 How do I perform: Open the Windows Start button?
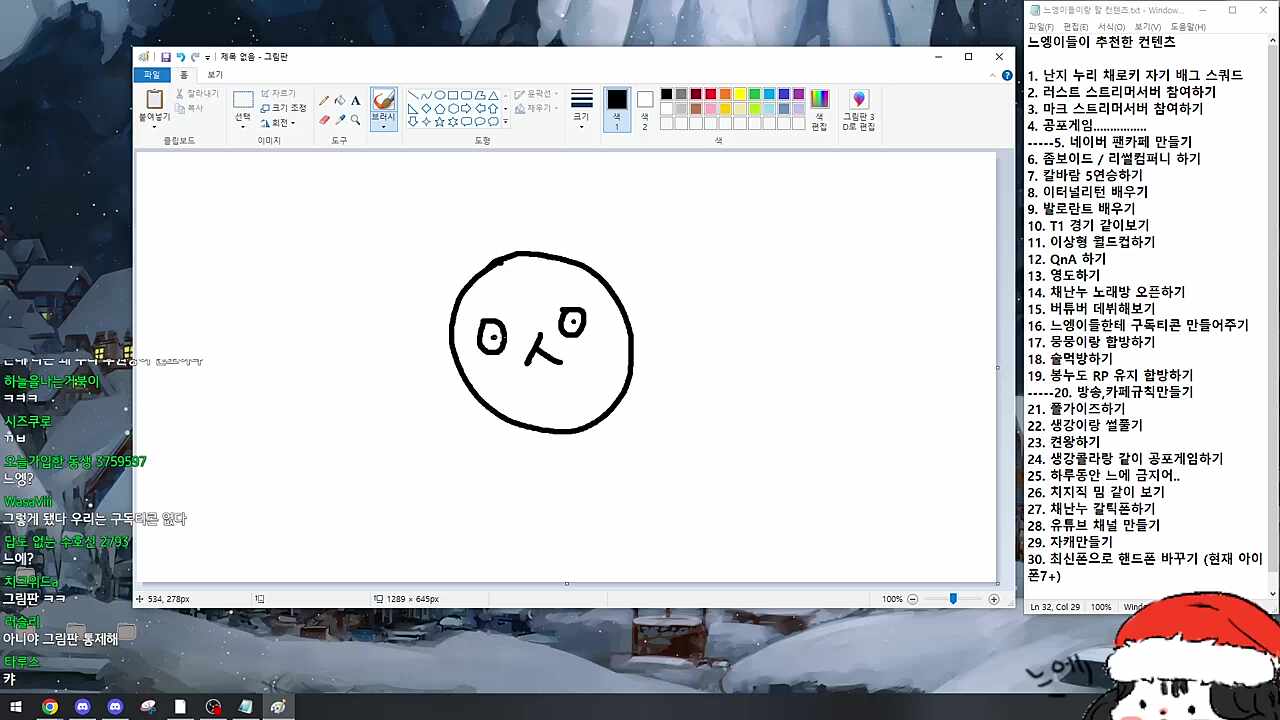(16, 706)
